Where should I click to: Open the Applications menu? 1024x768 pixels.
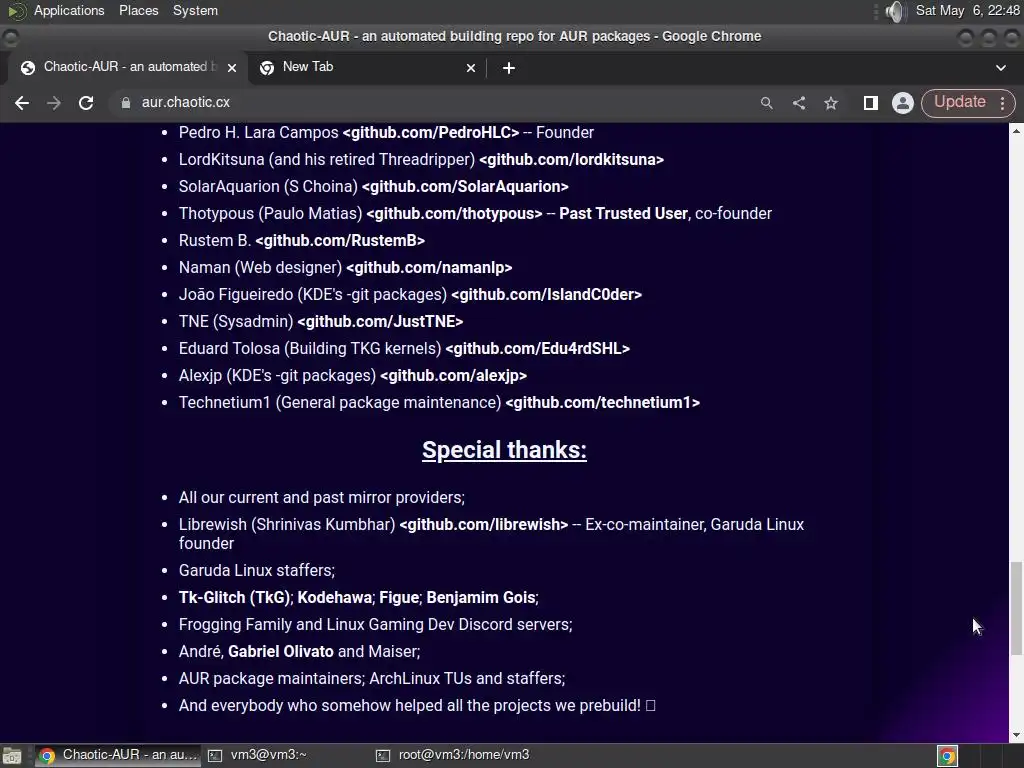(69, 10)
